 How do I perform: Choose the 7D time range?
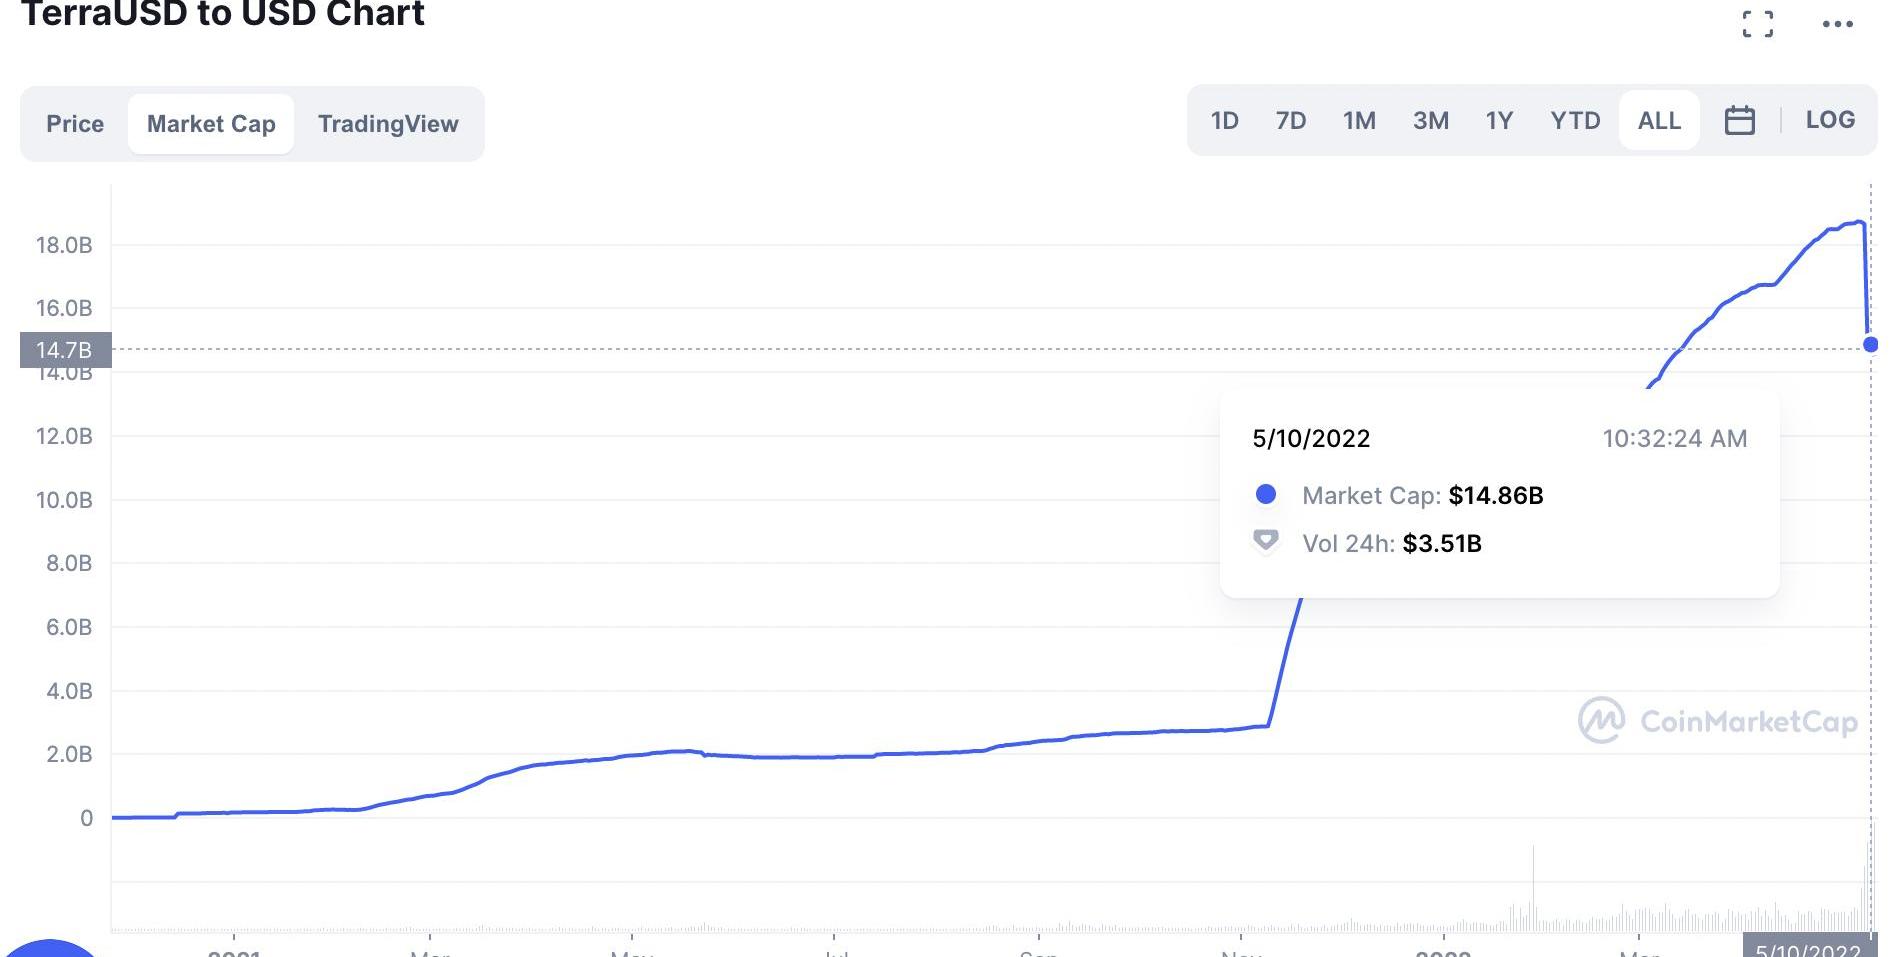pyautogui.click(x=1290, y=121)
